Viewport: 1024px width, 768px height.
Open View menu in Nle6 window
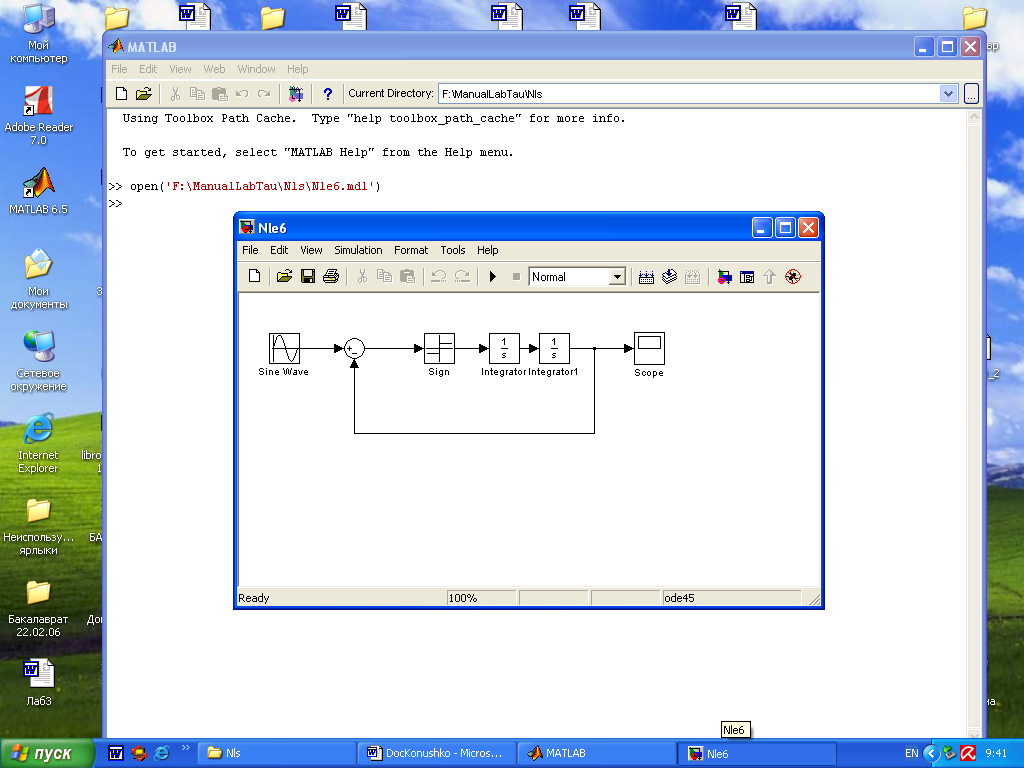pyautogui.click(x=311, y=250)
